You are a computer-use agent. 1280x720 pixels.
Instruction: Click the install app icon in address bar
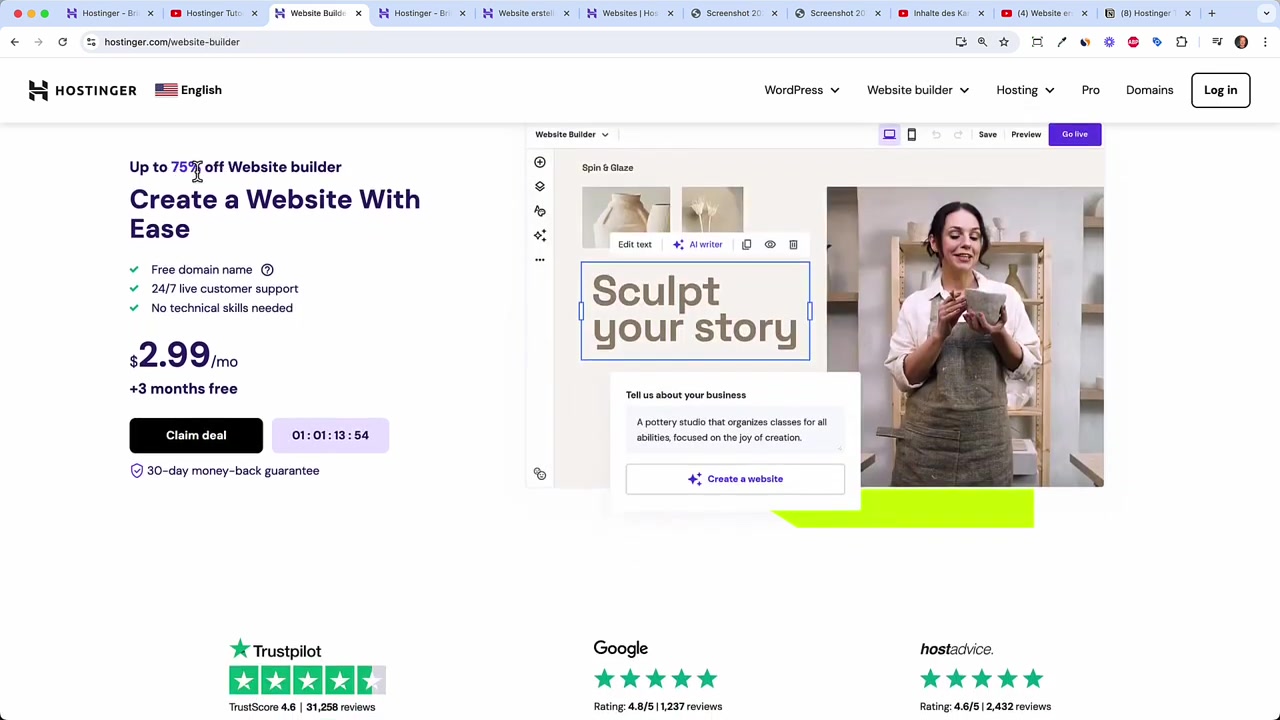[x=961, y=42]
